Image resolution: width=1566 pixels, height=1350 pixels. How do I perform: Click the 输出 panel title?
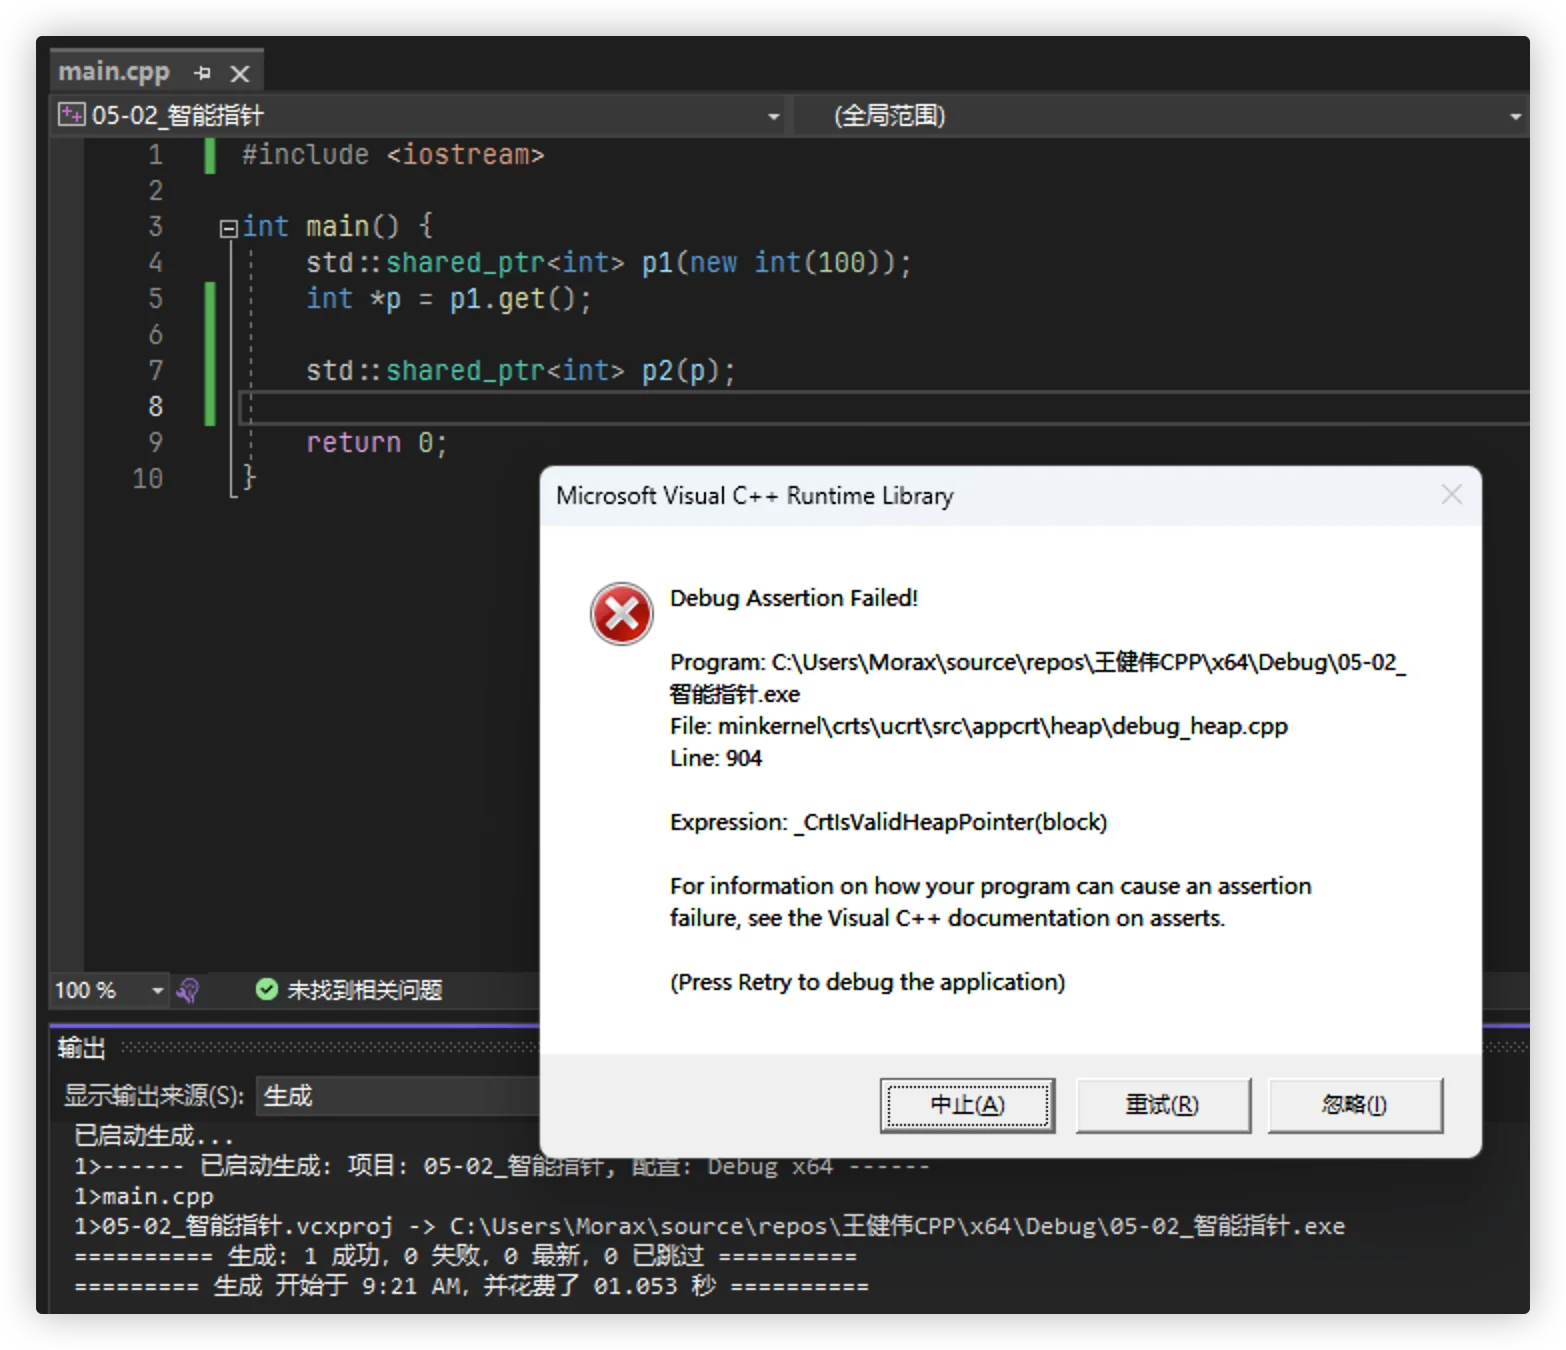click(x=81, y=1047)
